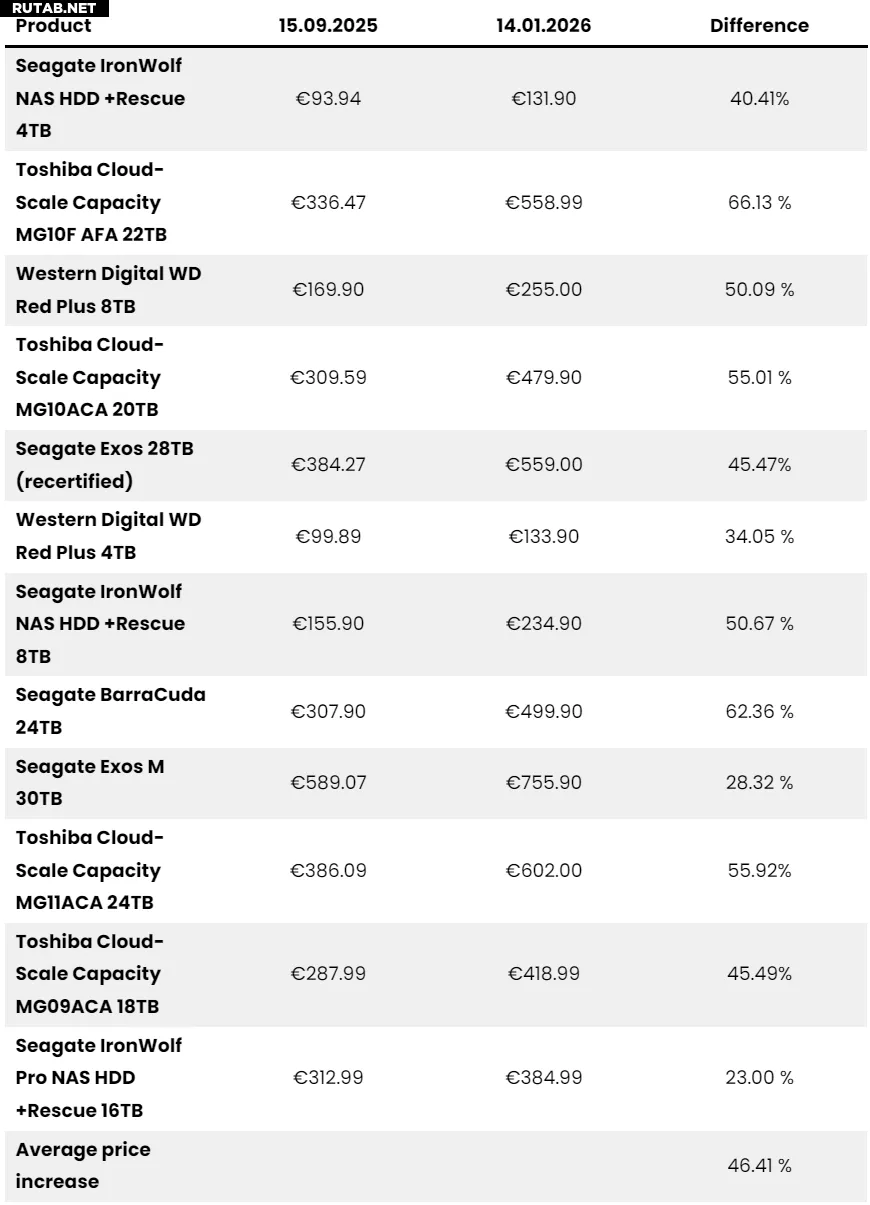Click the €99.89 price cell
Screen dimensions: 870x1205
click(x=328, y=537)
